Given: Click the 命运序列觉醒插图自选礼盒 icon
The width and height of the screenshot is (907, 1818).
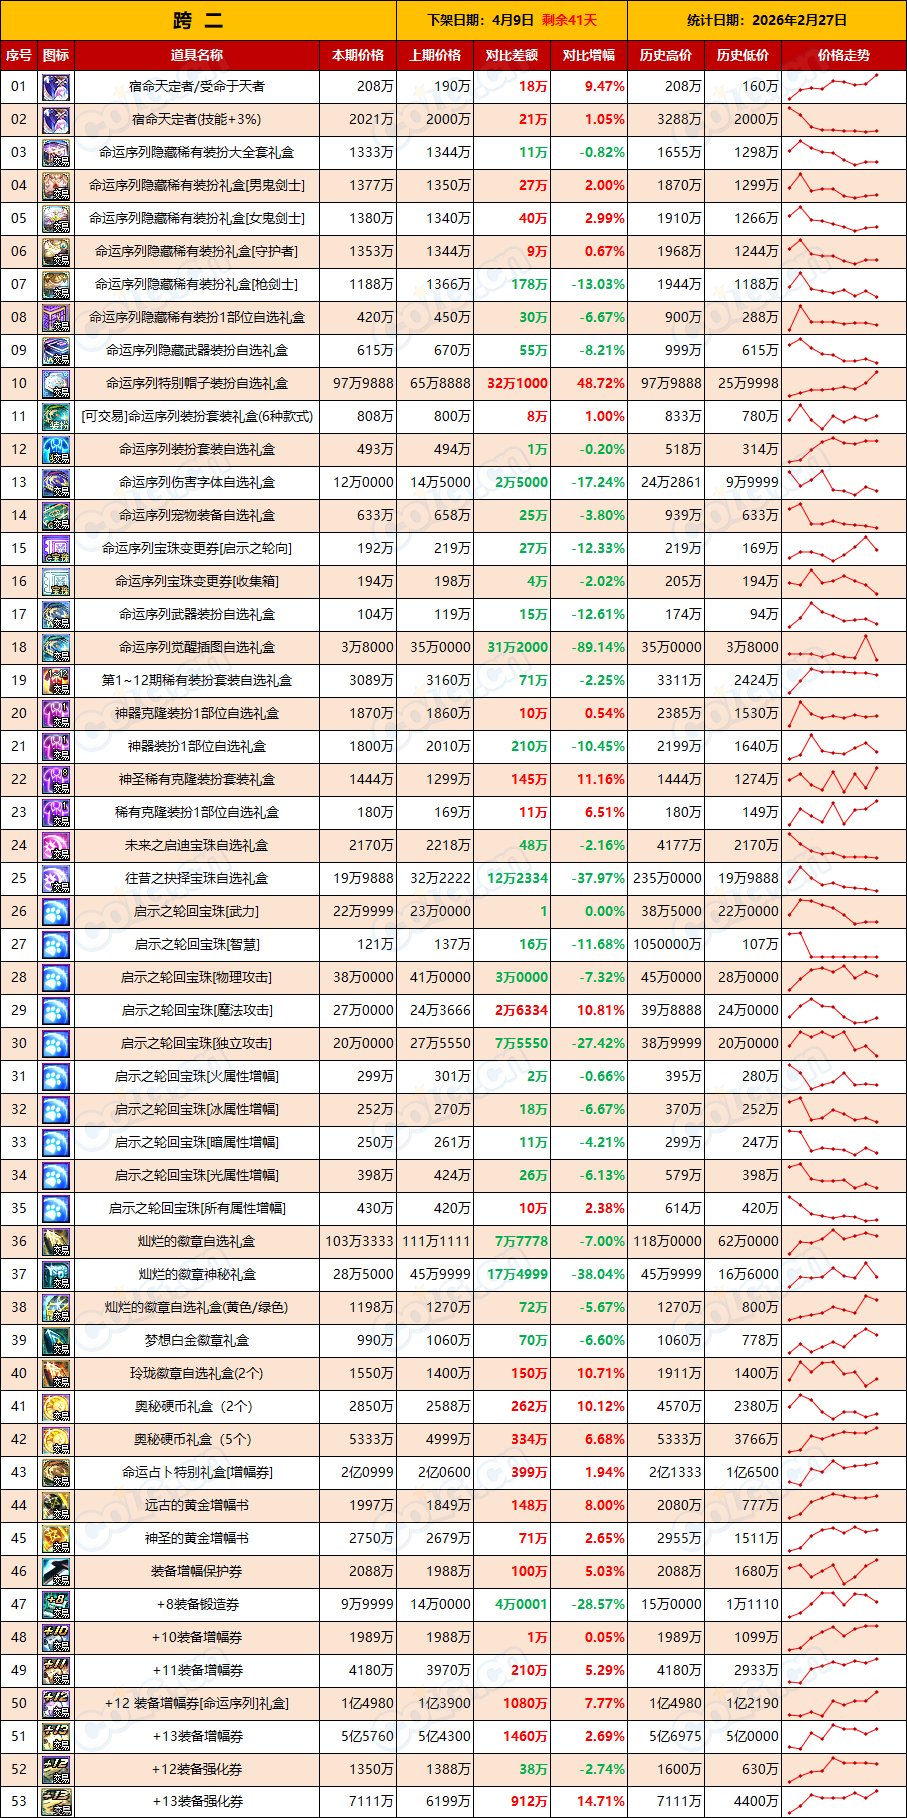Looking at the screenshot, I should (x=56, y=648).
